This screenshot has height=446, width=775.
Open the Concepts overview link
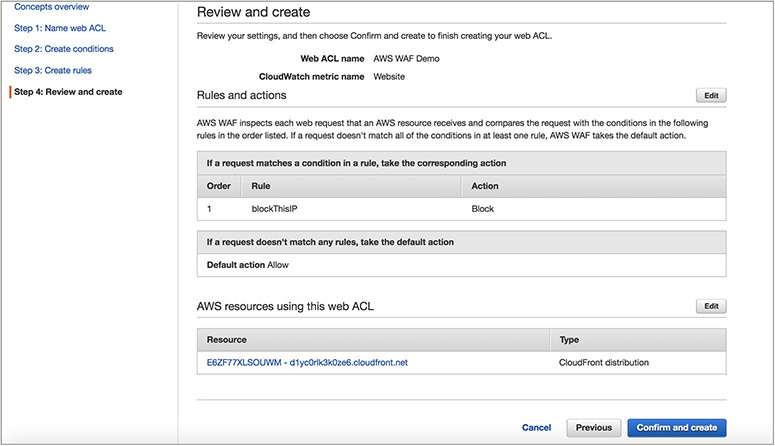[54, 7]
